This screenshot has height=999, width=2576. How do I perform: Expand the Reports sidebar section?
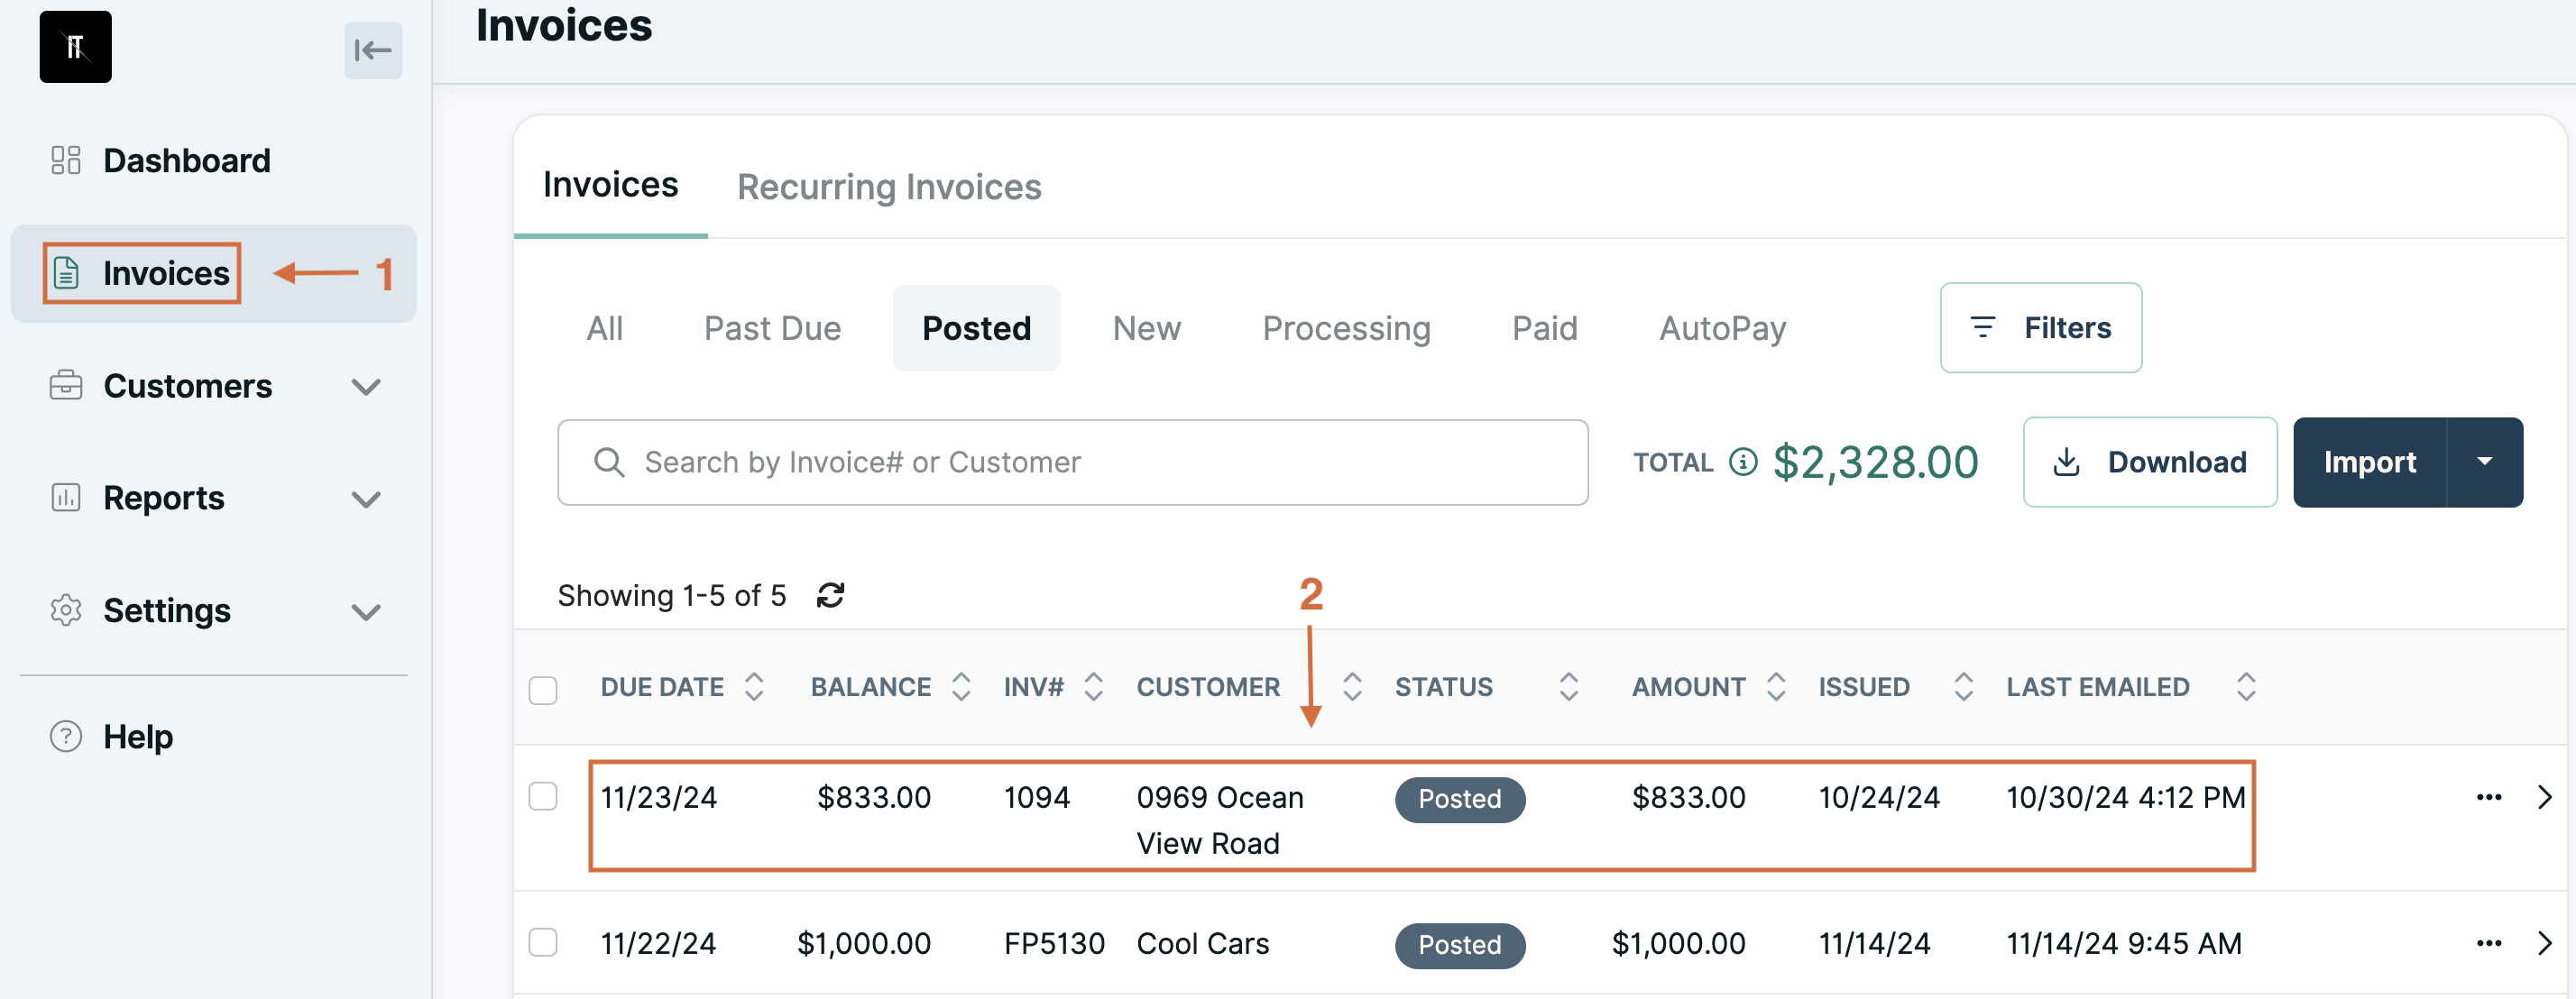click(367, 499)
